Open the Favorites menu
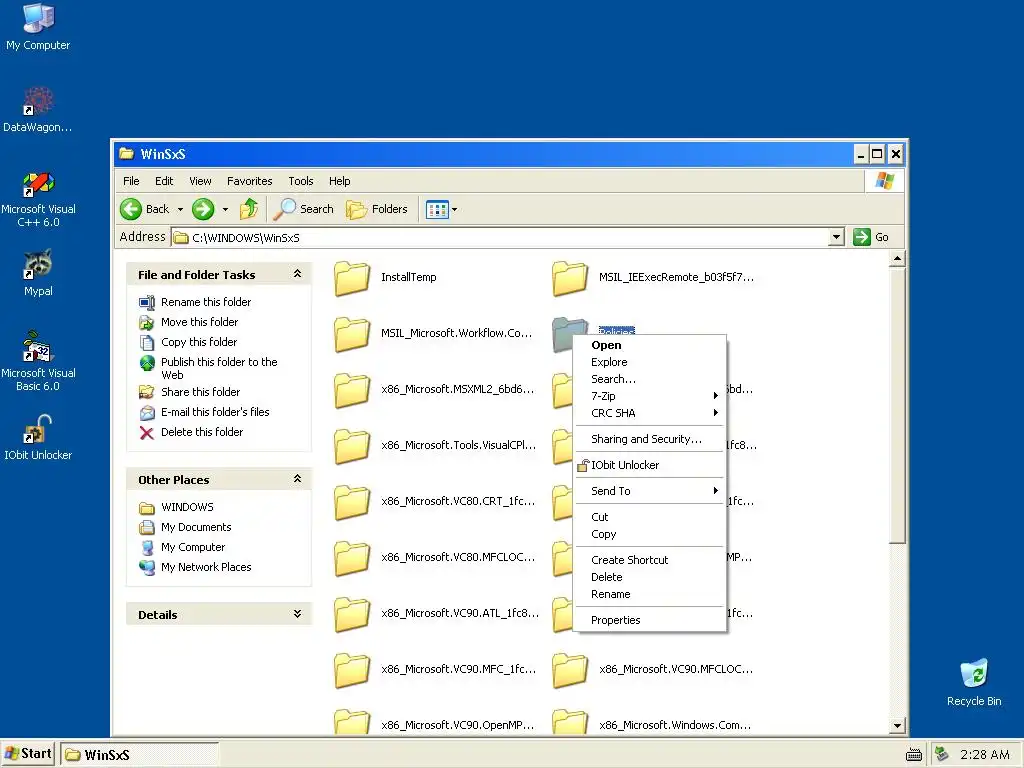This screenshot has height=768, width=1024. (x=249, y=181)
